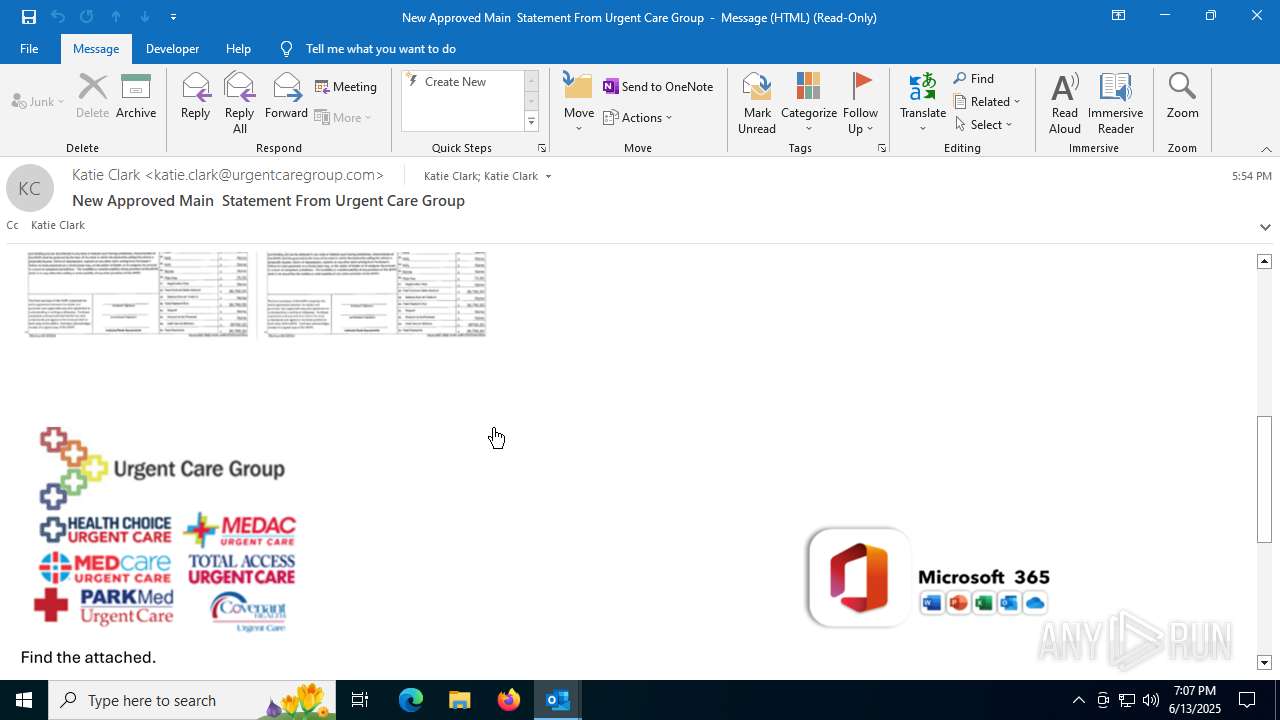Screen dimensions: 1280x720
Task: Go to the next item with the down arrow
Action: 145,17
